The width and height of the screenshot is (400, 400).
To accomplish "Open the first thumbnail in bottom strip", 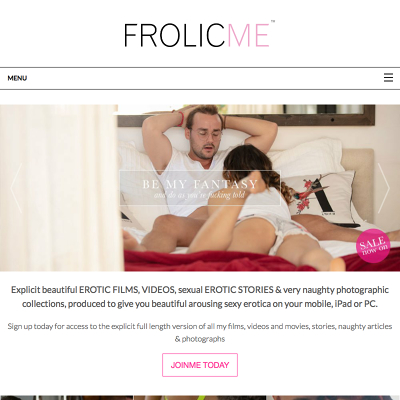I will pyautogui.click(x=33, y=398).
